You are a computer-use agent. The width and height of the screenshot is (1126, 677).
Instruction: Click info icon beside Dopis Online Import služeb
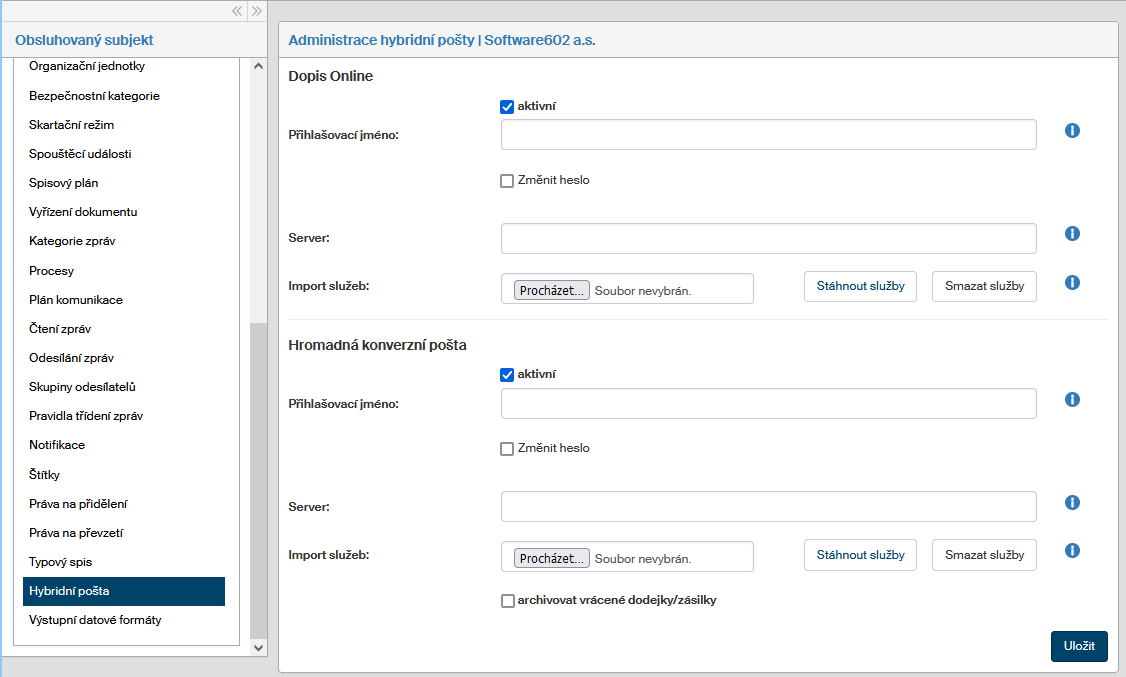pyautogui.click(x=1072, y=283)
